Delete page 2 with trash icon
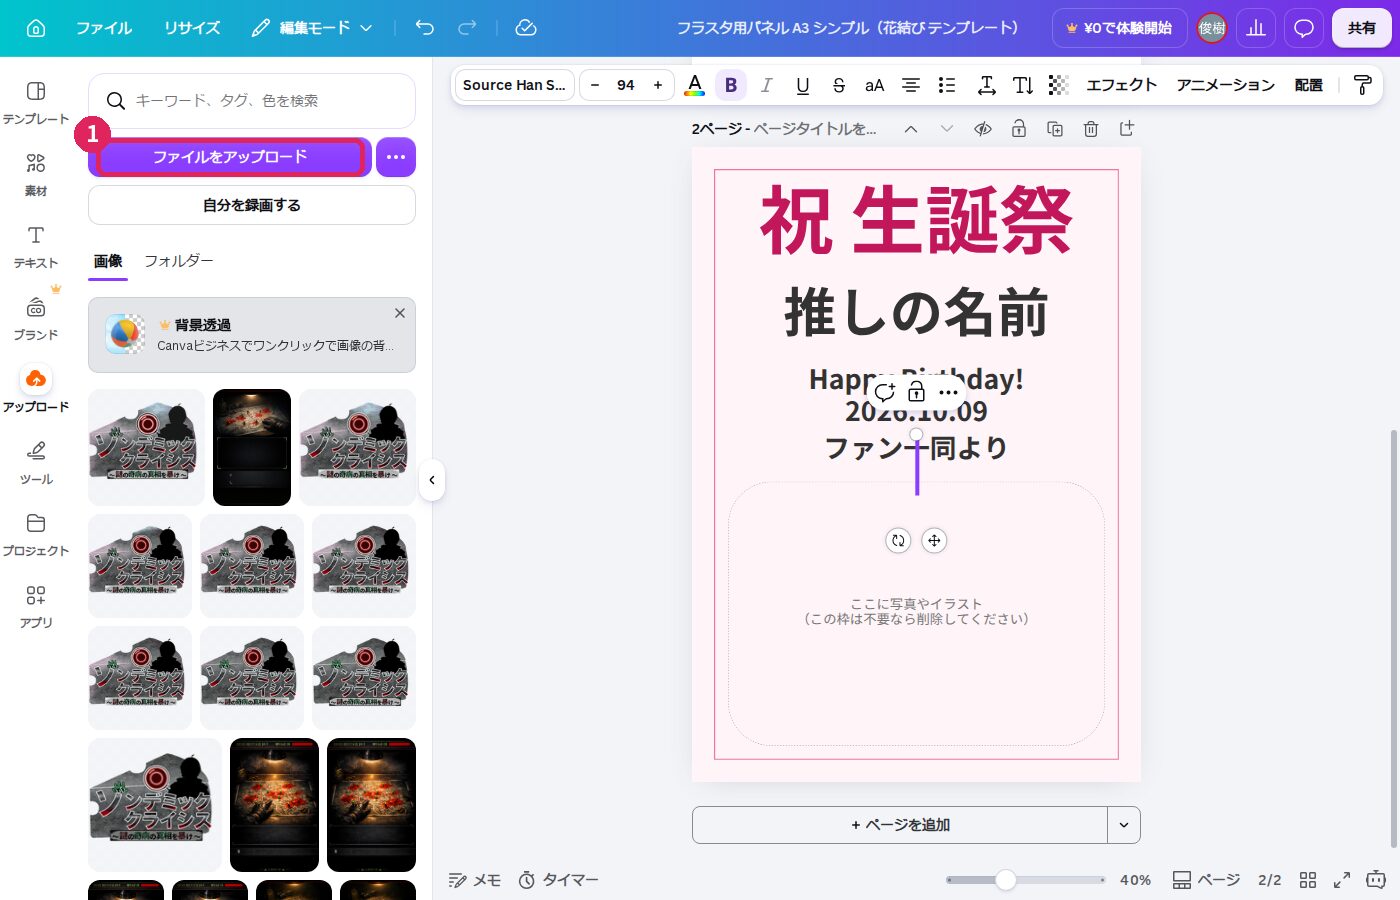1400x900 pixels. (x=1091, y=129)
